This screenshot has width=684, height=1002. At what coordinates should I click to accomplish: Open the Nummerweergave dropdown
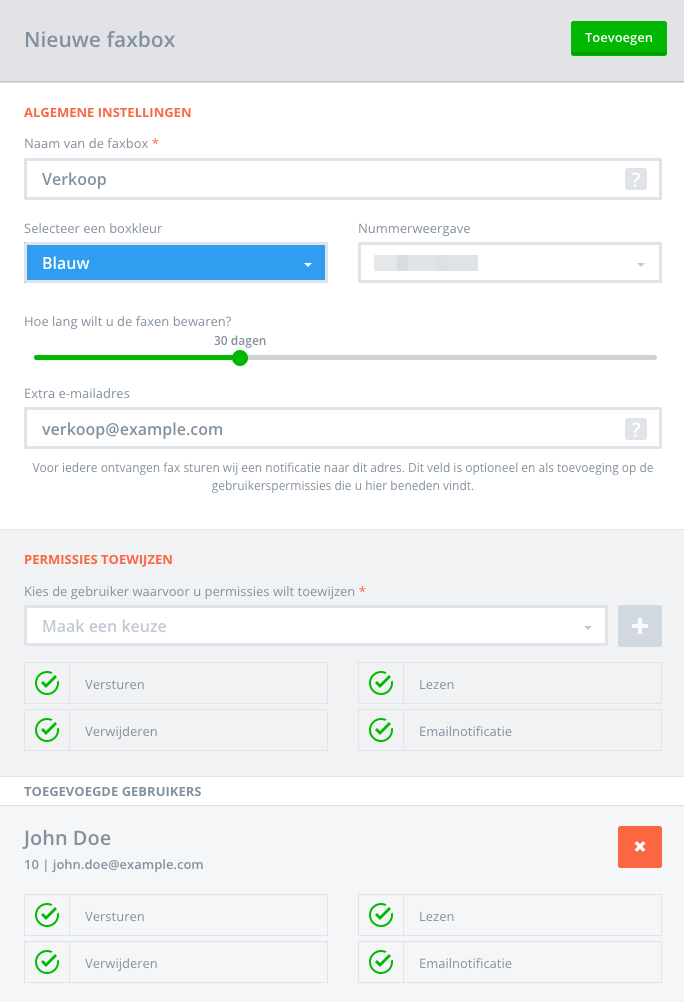pyautogui.click(x=509, y=264)
